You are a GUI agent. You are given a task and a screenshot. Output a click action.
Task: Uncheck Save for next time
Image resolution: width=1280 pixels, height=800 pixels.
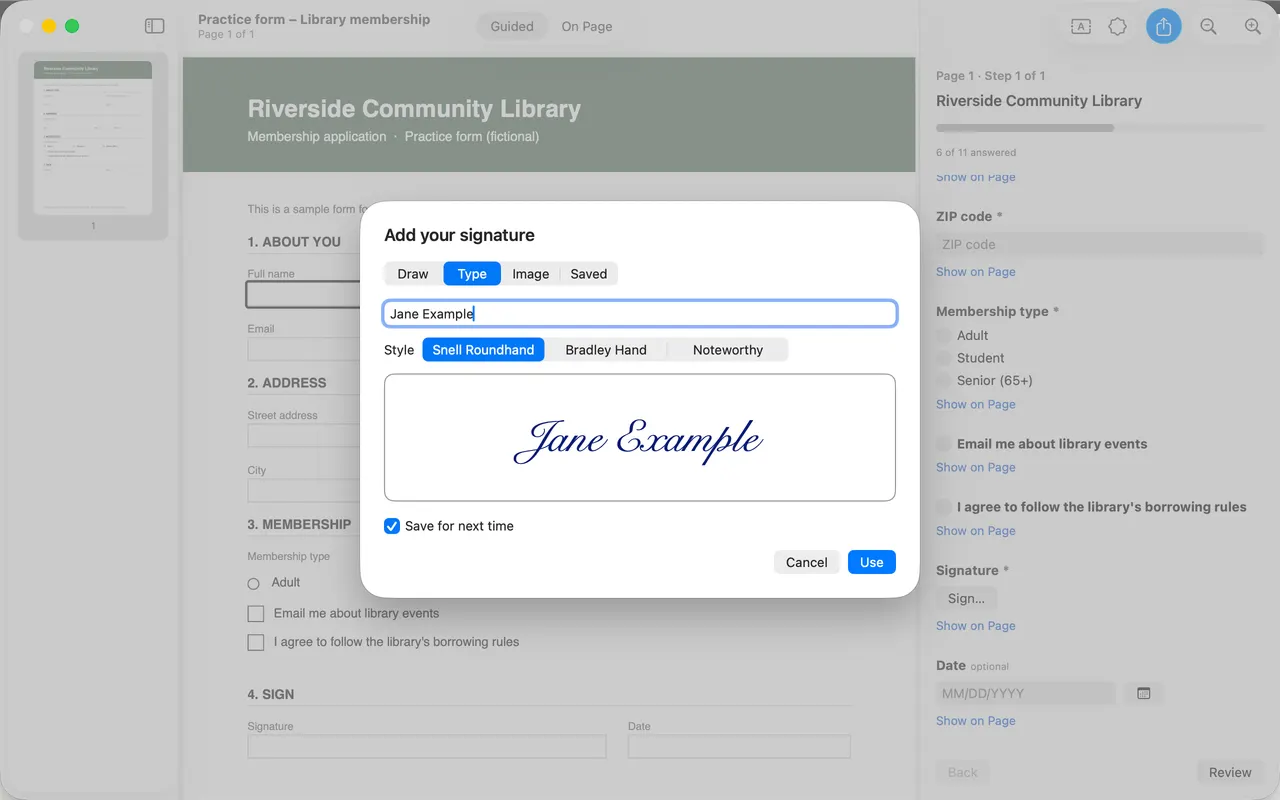[392, 526]
